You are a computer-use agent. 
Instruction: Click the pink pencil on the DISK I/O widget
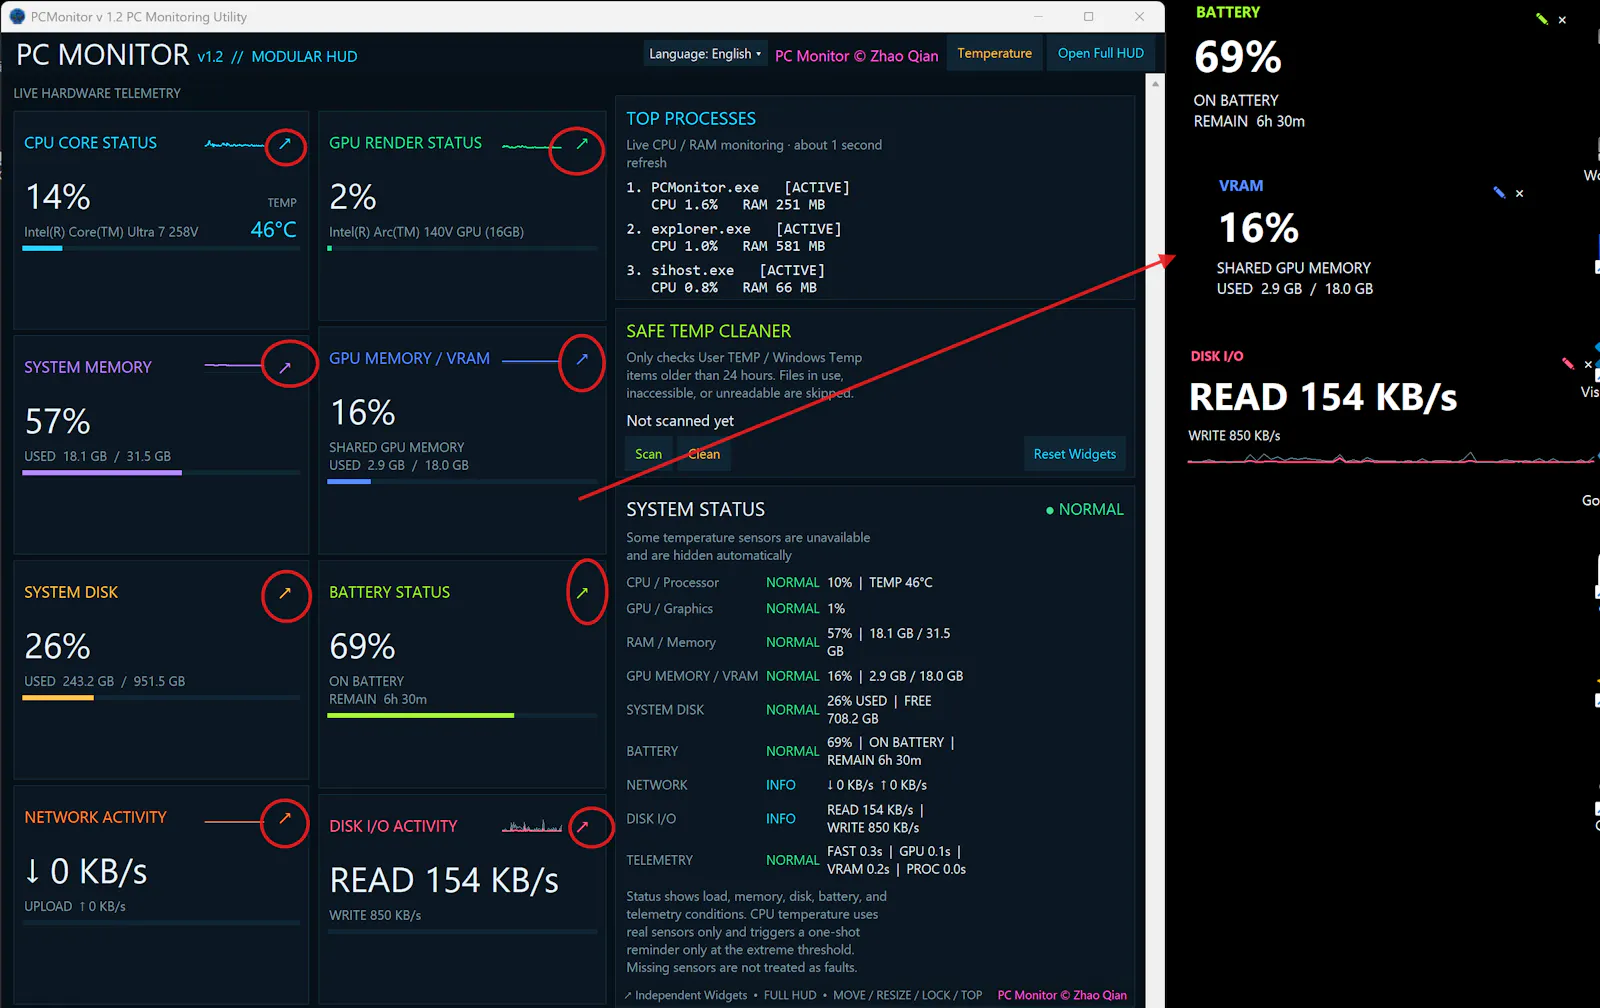pyautogui.click(x=1568, y=364)
